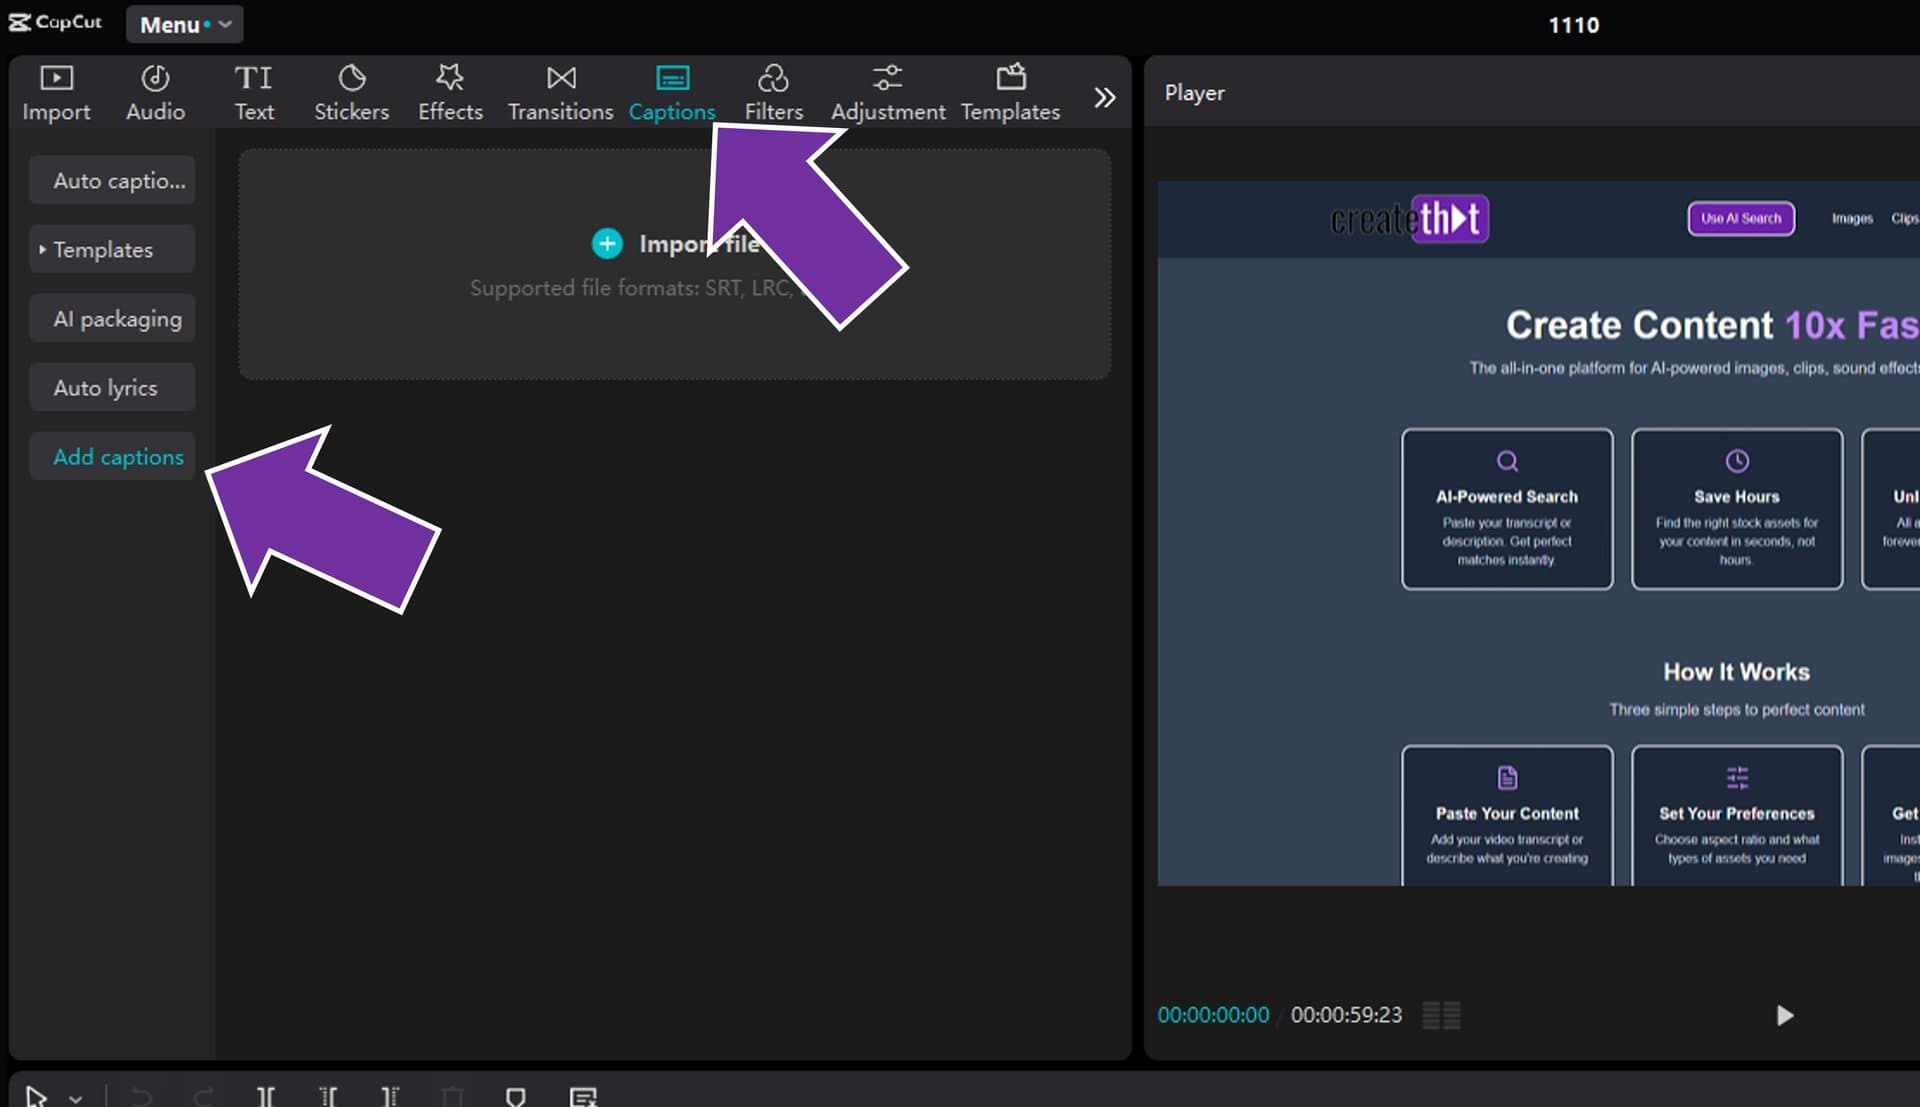Click Use AI Search in preview
The image size is (1920, 1107).
point(1741,218)
